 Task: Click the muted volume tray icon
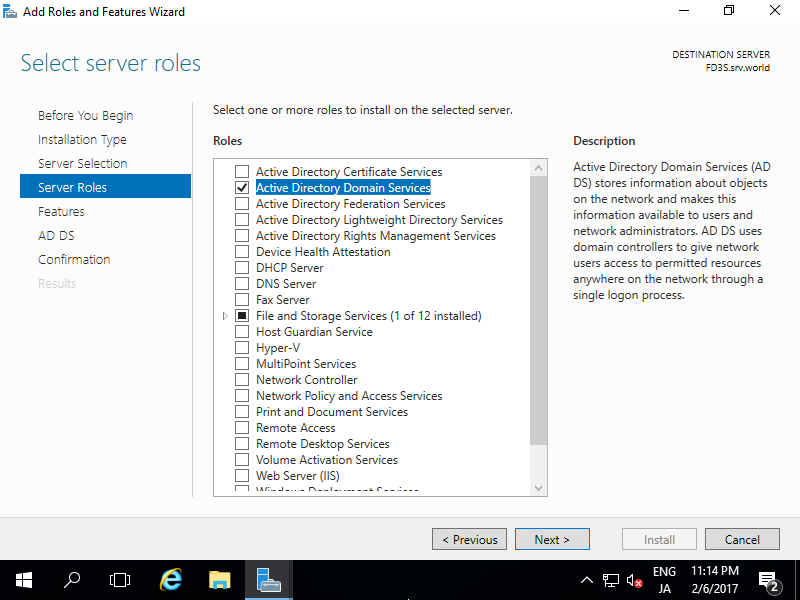(x=634, y=581)
